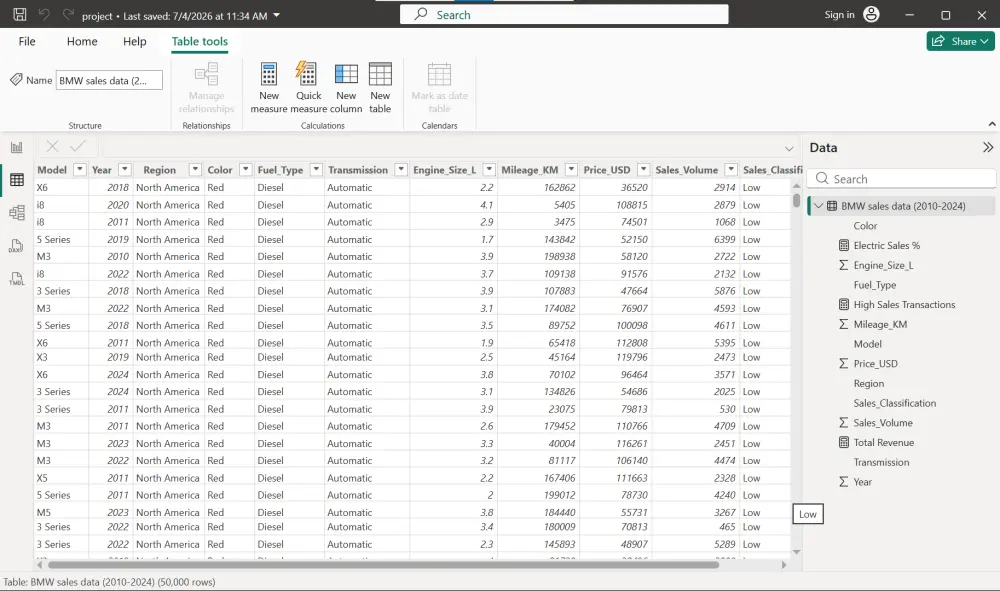The height and width of the screenshot is (591, 1000).
Task: Click Manage relationships icon
Action: (207, 74)
